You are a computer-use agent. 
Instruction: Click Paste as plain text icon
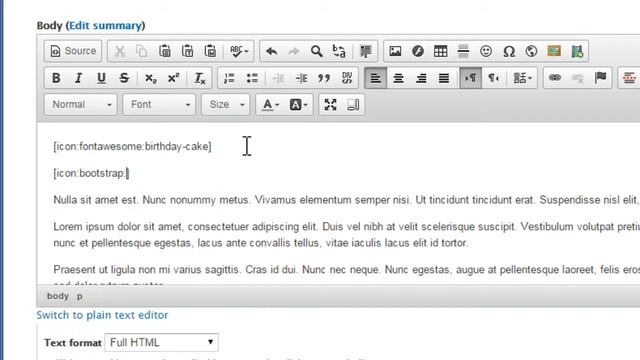187,51
